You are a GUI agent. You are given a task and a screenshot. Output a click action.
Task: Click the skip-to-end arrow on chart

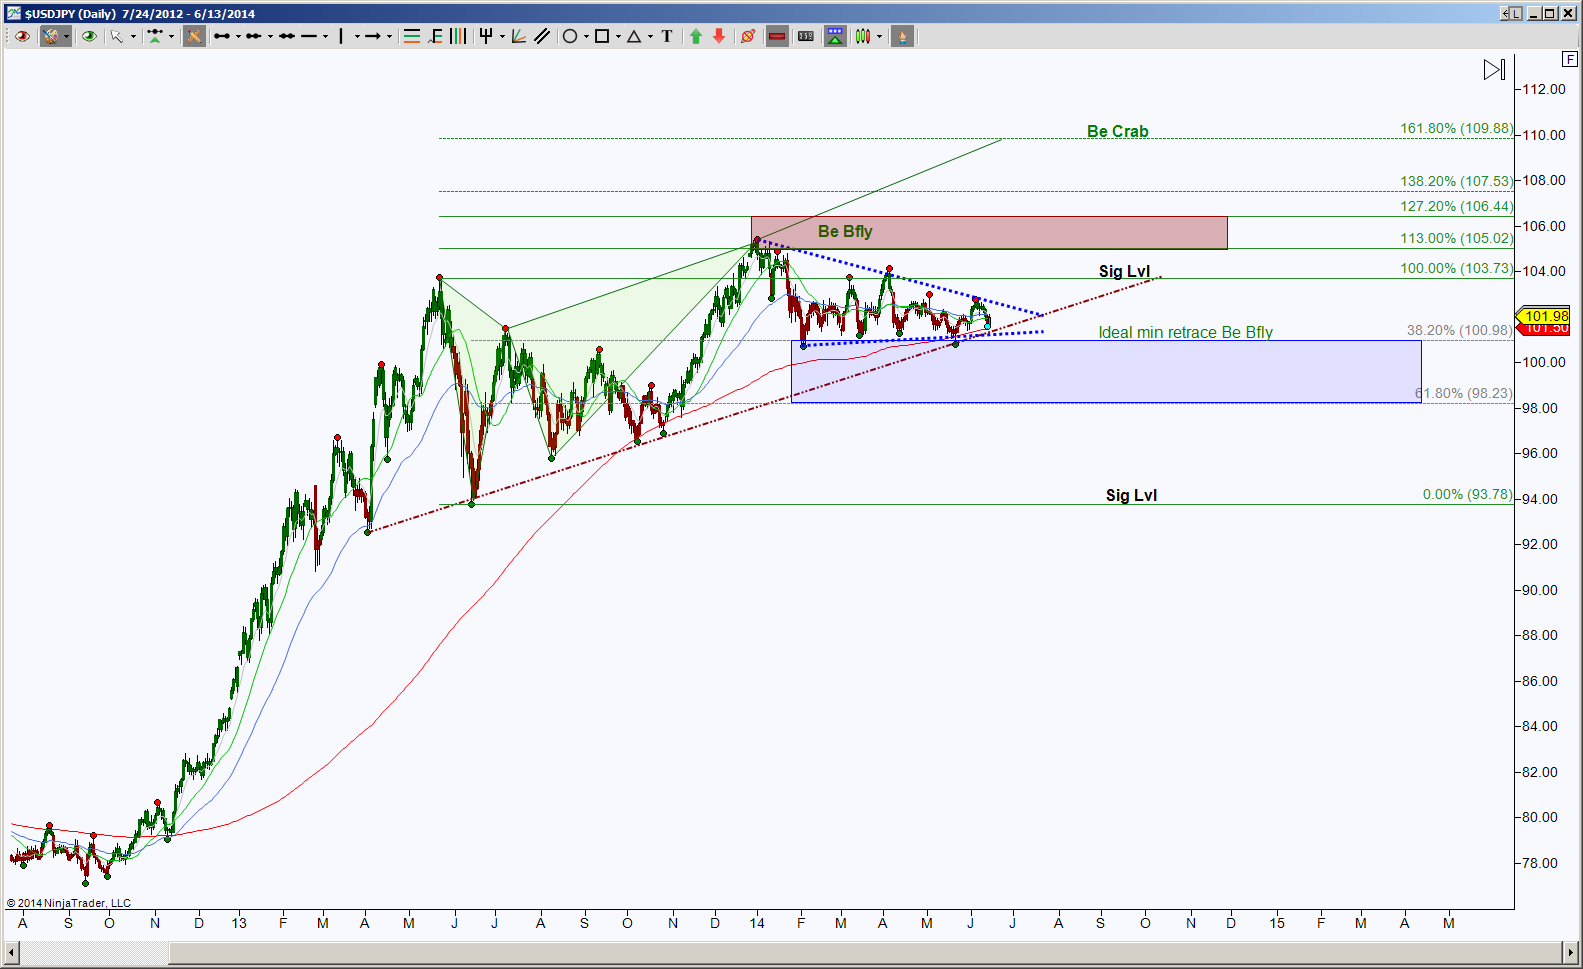(x=1494, y=69)
